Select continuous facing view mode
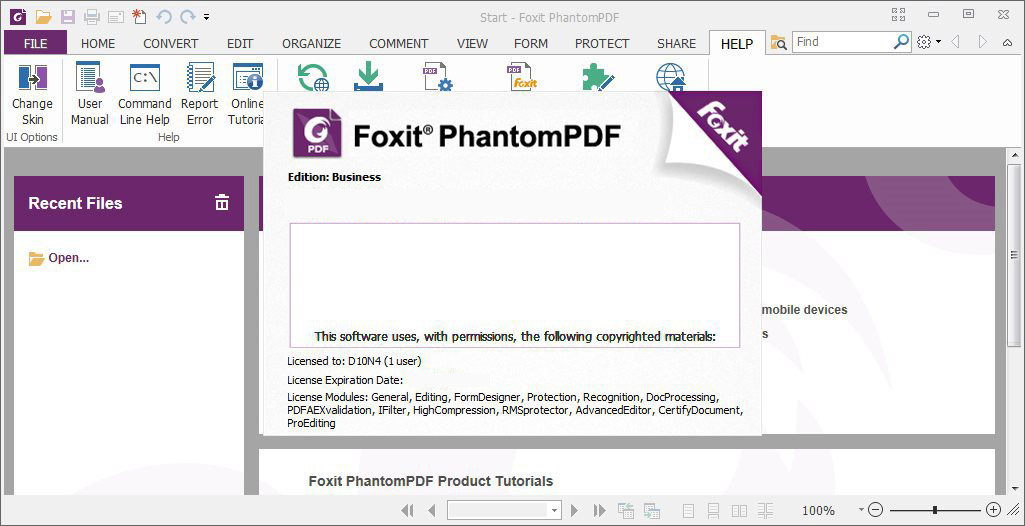The image size is (1025, 526). [765, 510]
